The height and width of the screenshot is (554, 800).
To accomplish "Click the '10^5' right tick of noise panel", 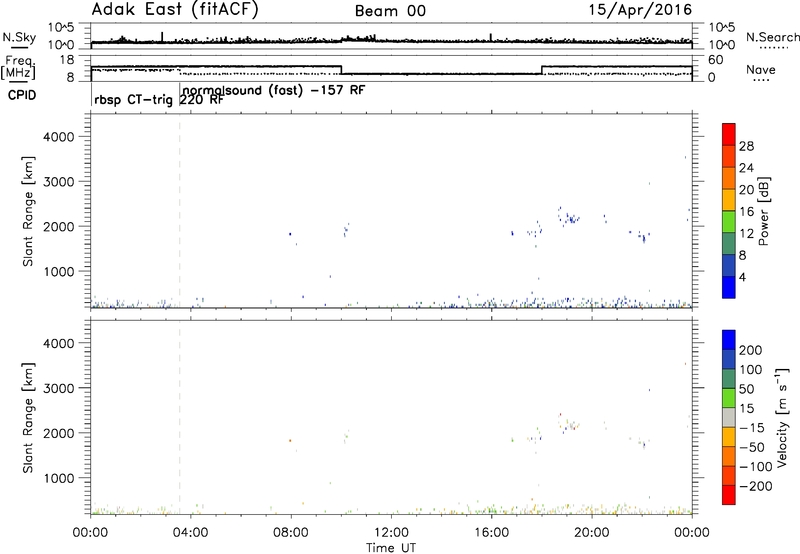I will coord(721,27).
